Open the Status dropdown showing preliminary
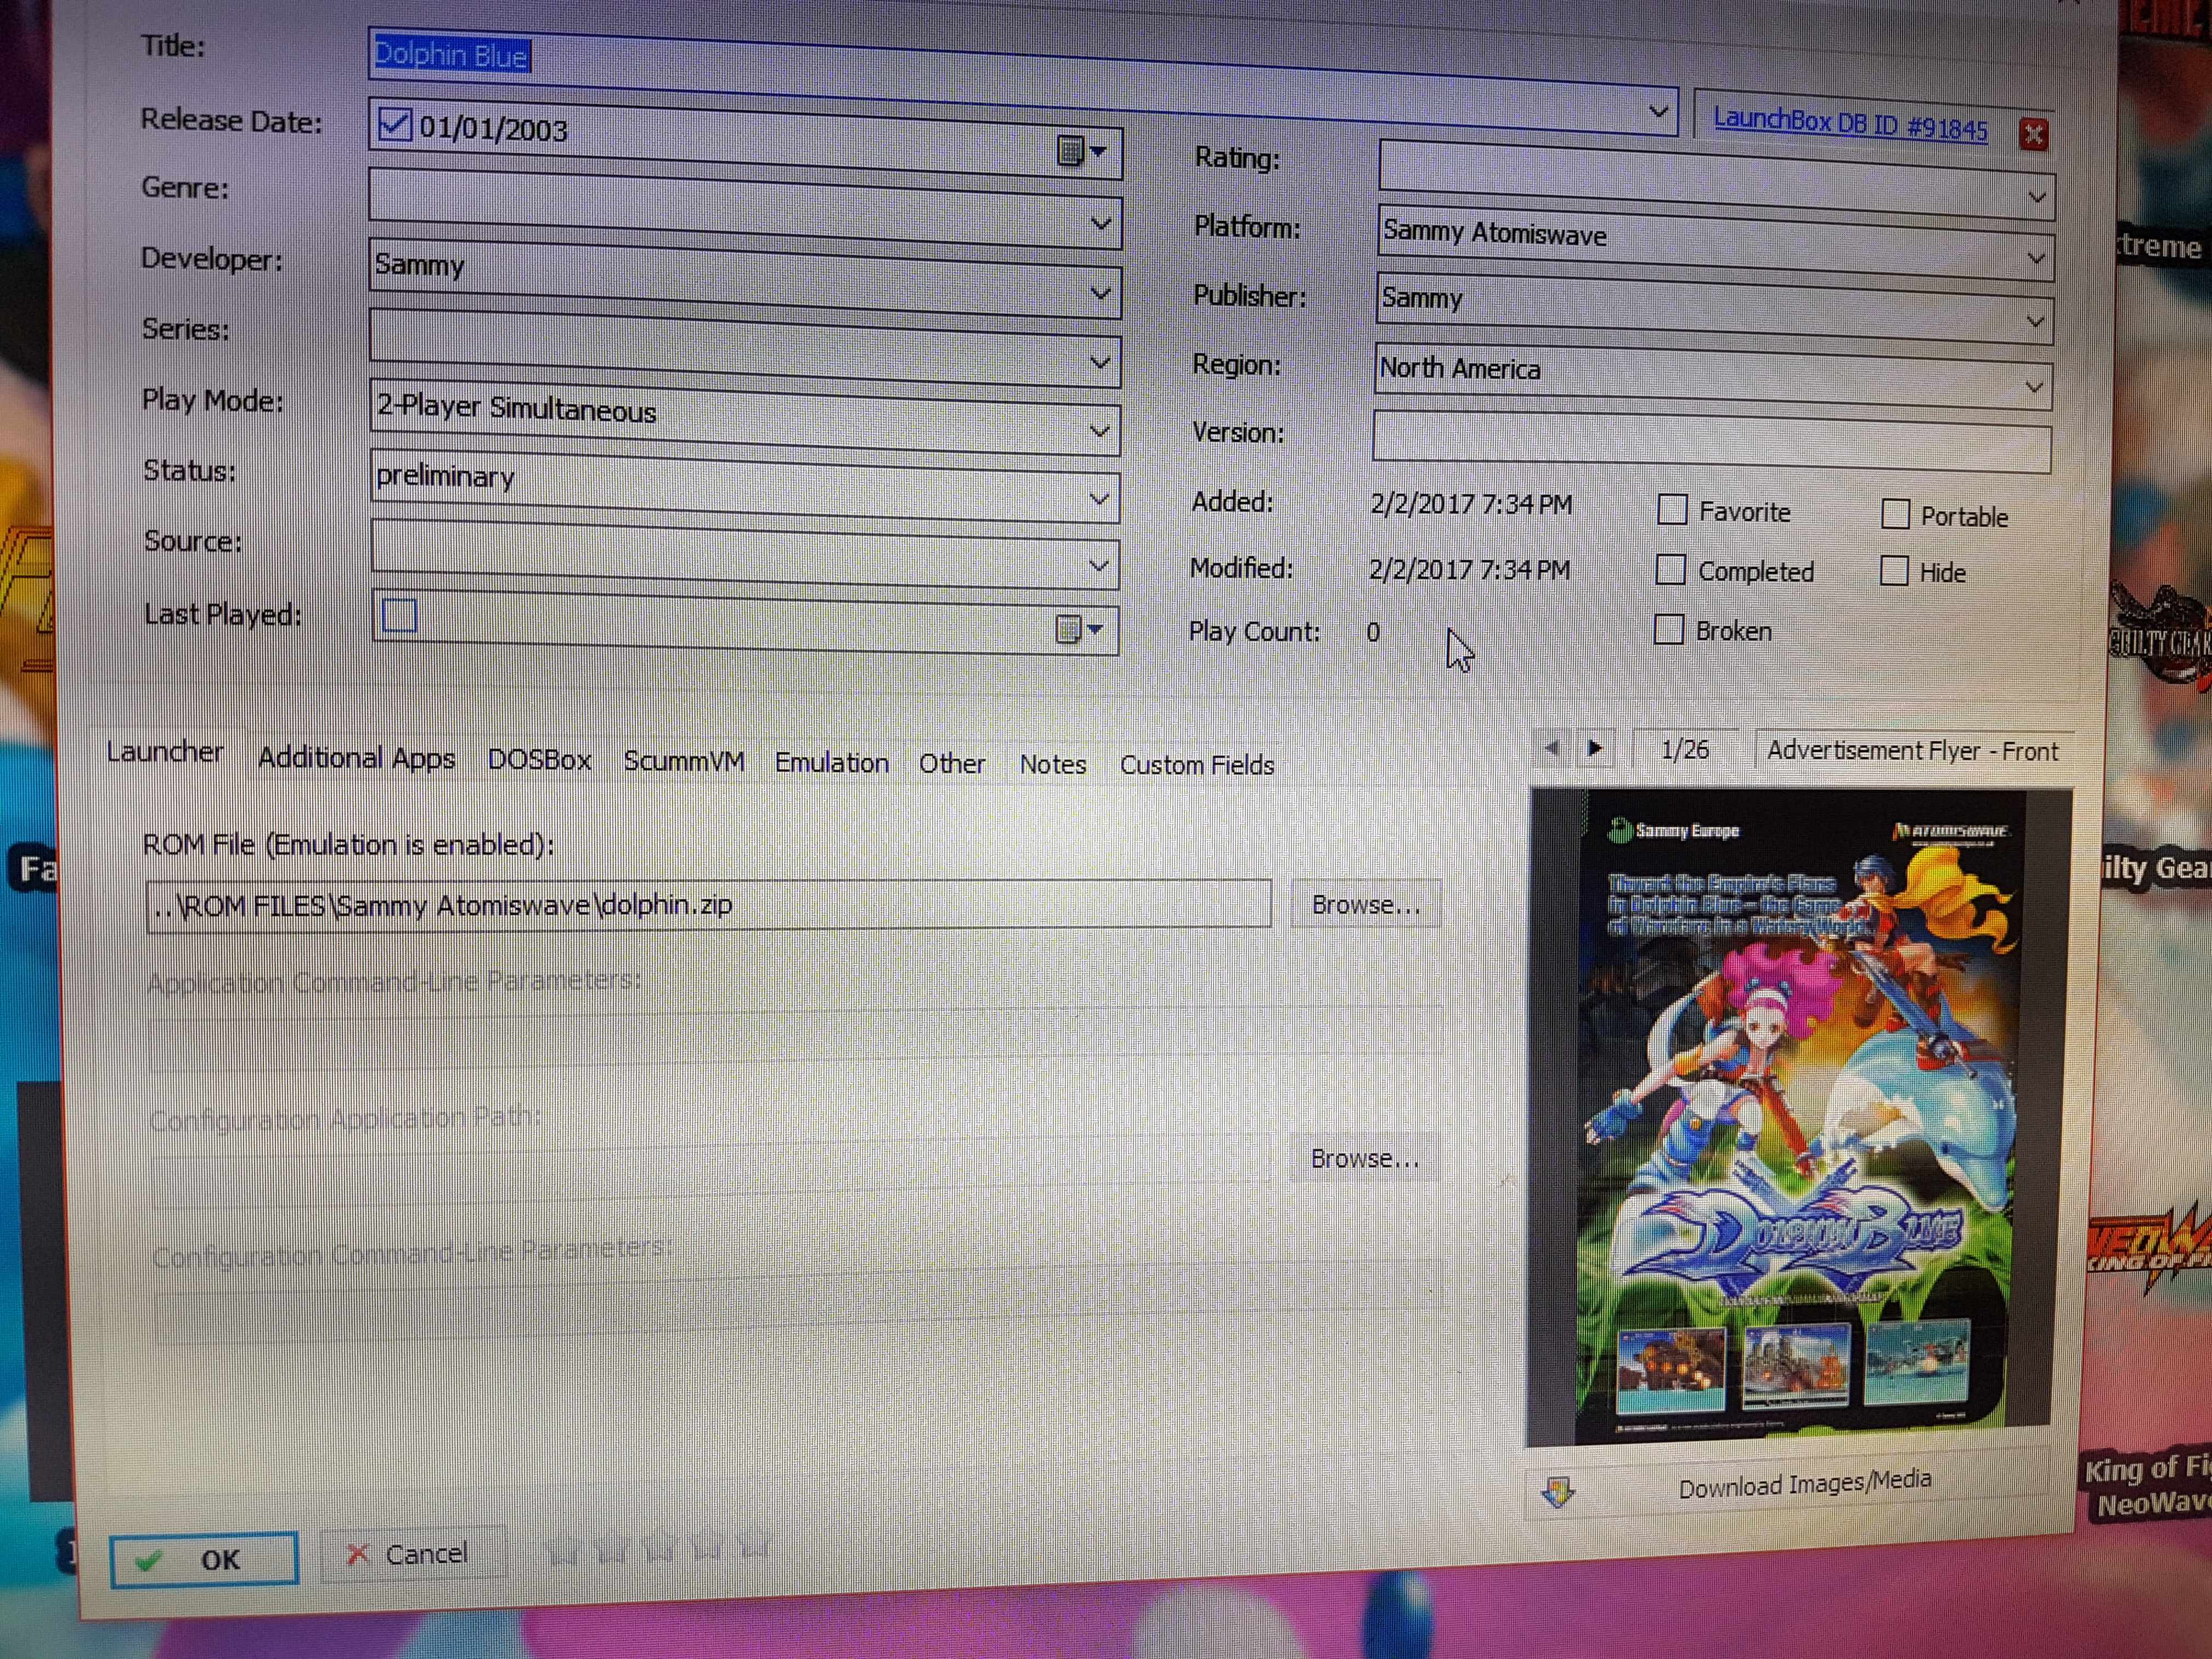2212x1659 pixels. coord(1098,499)
